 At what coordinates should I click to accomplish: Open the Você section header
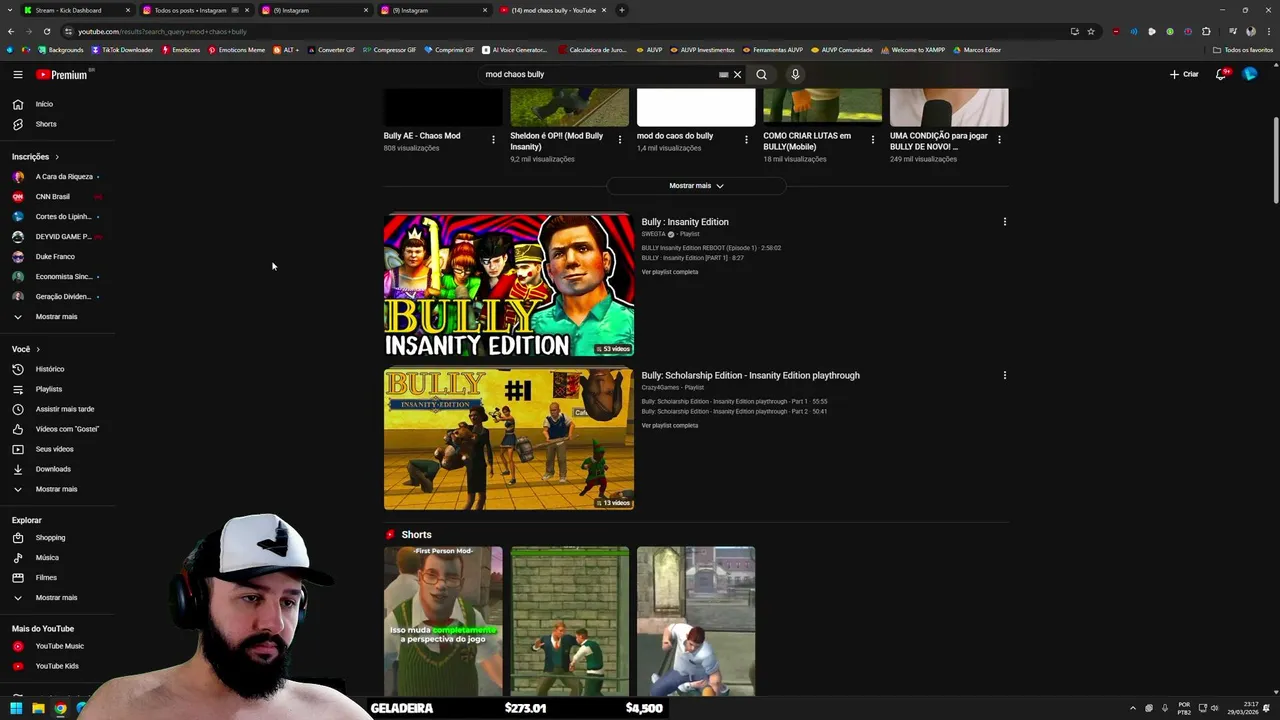pos(26,349)
